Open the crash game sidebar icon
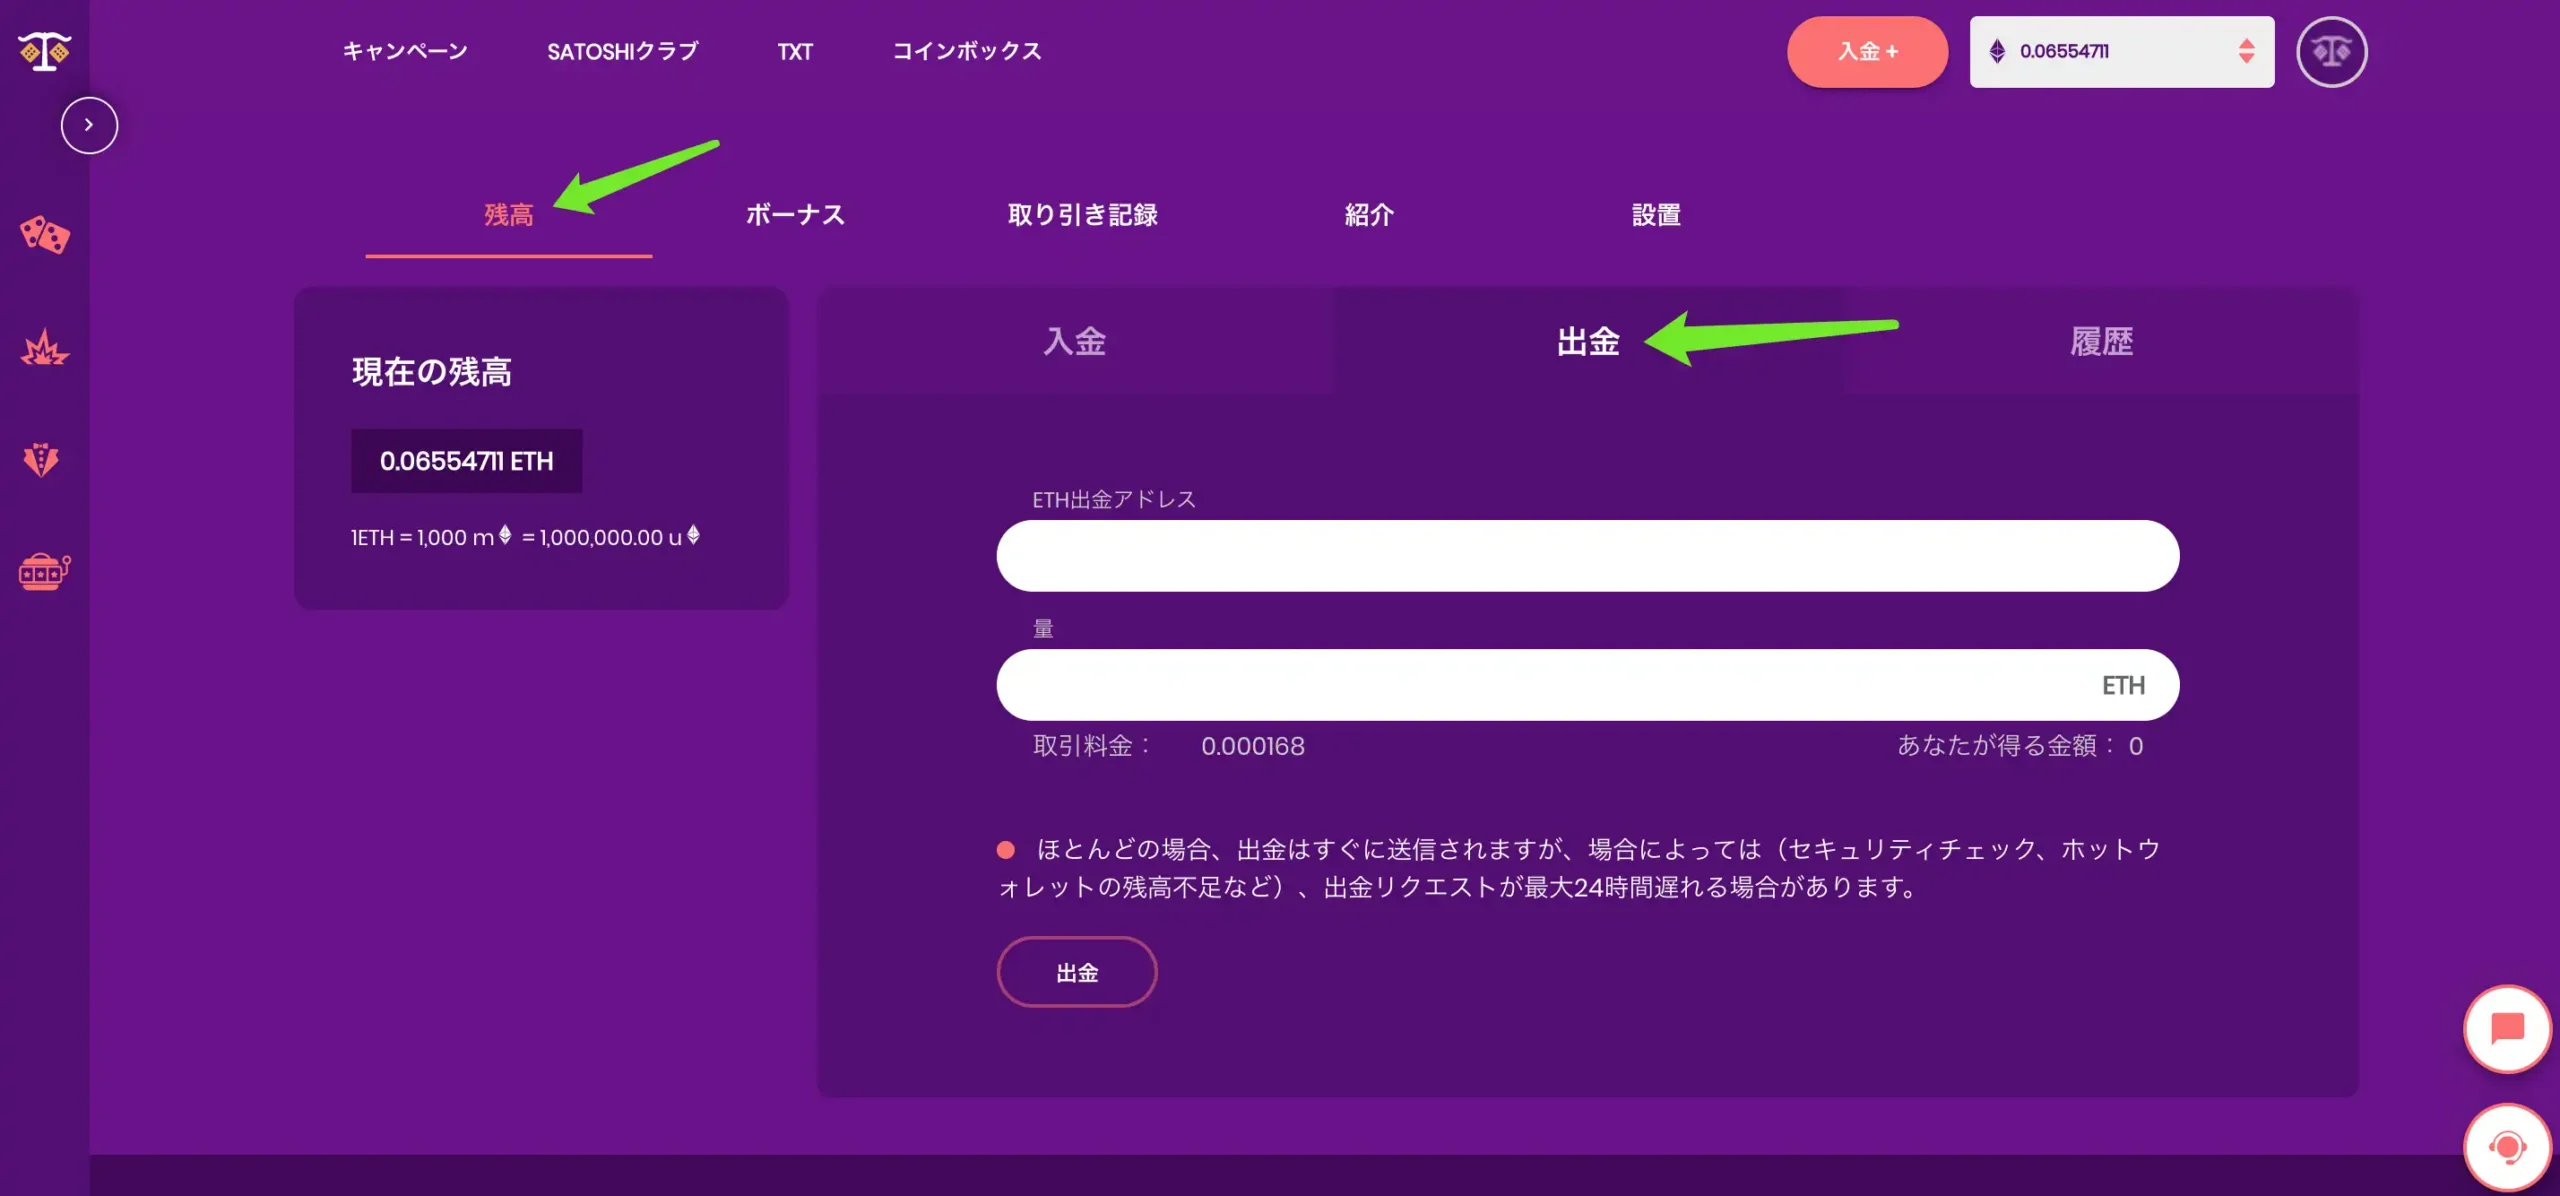 (44, 347)
